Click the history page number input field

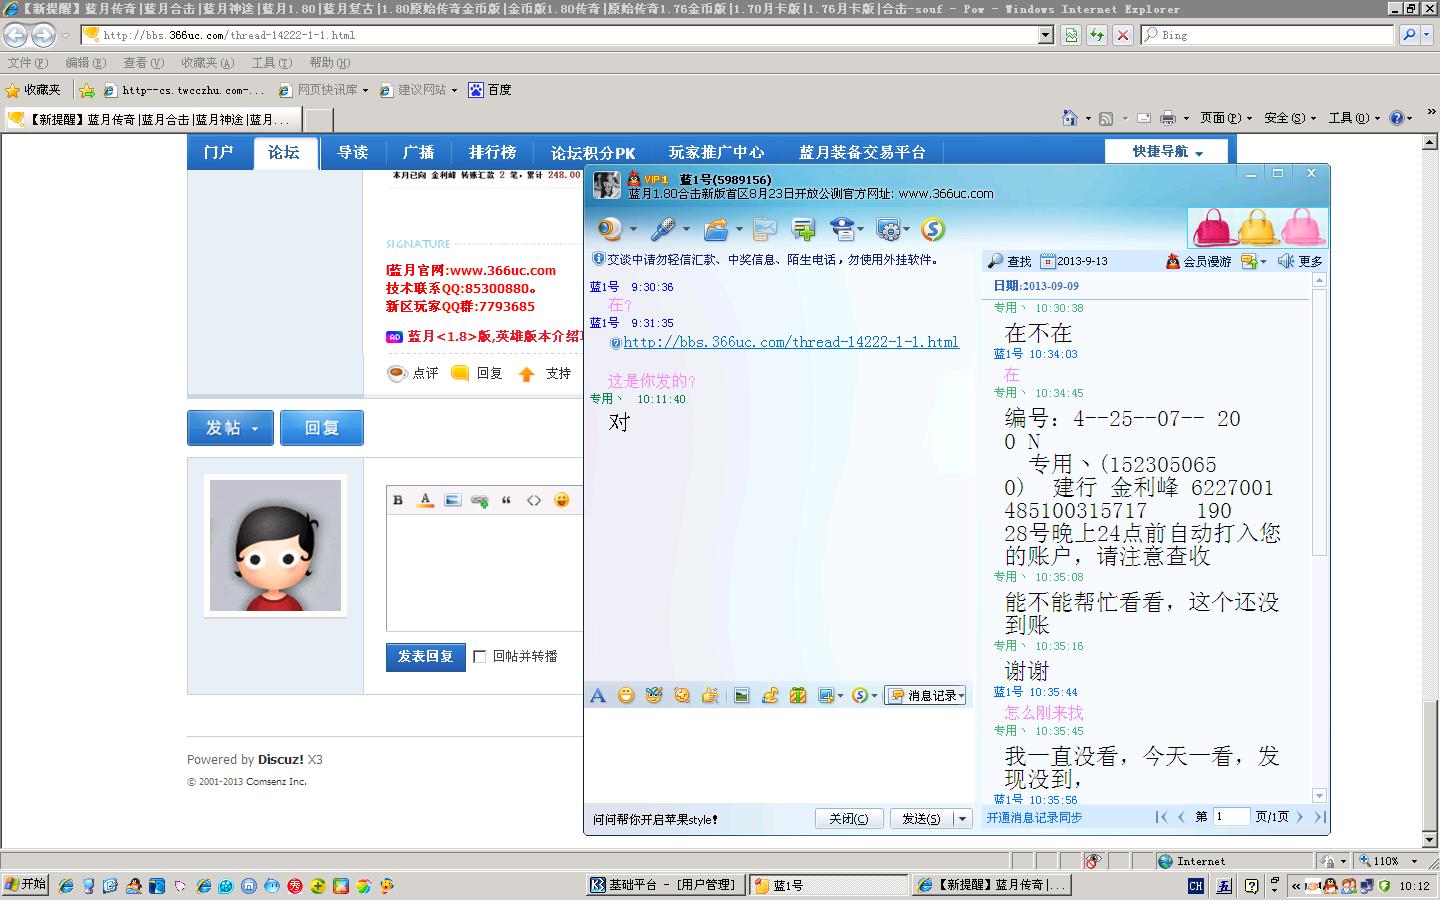coord(1231,817)
